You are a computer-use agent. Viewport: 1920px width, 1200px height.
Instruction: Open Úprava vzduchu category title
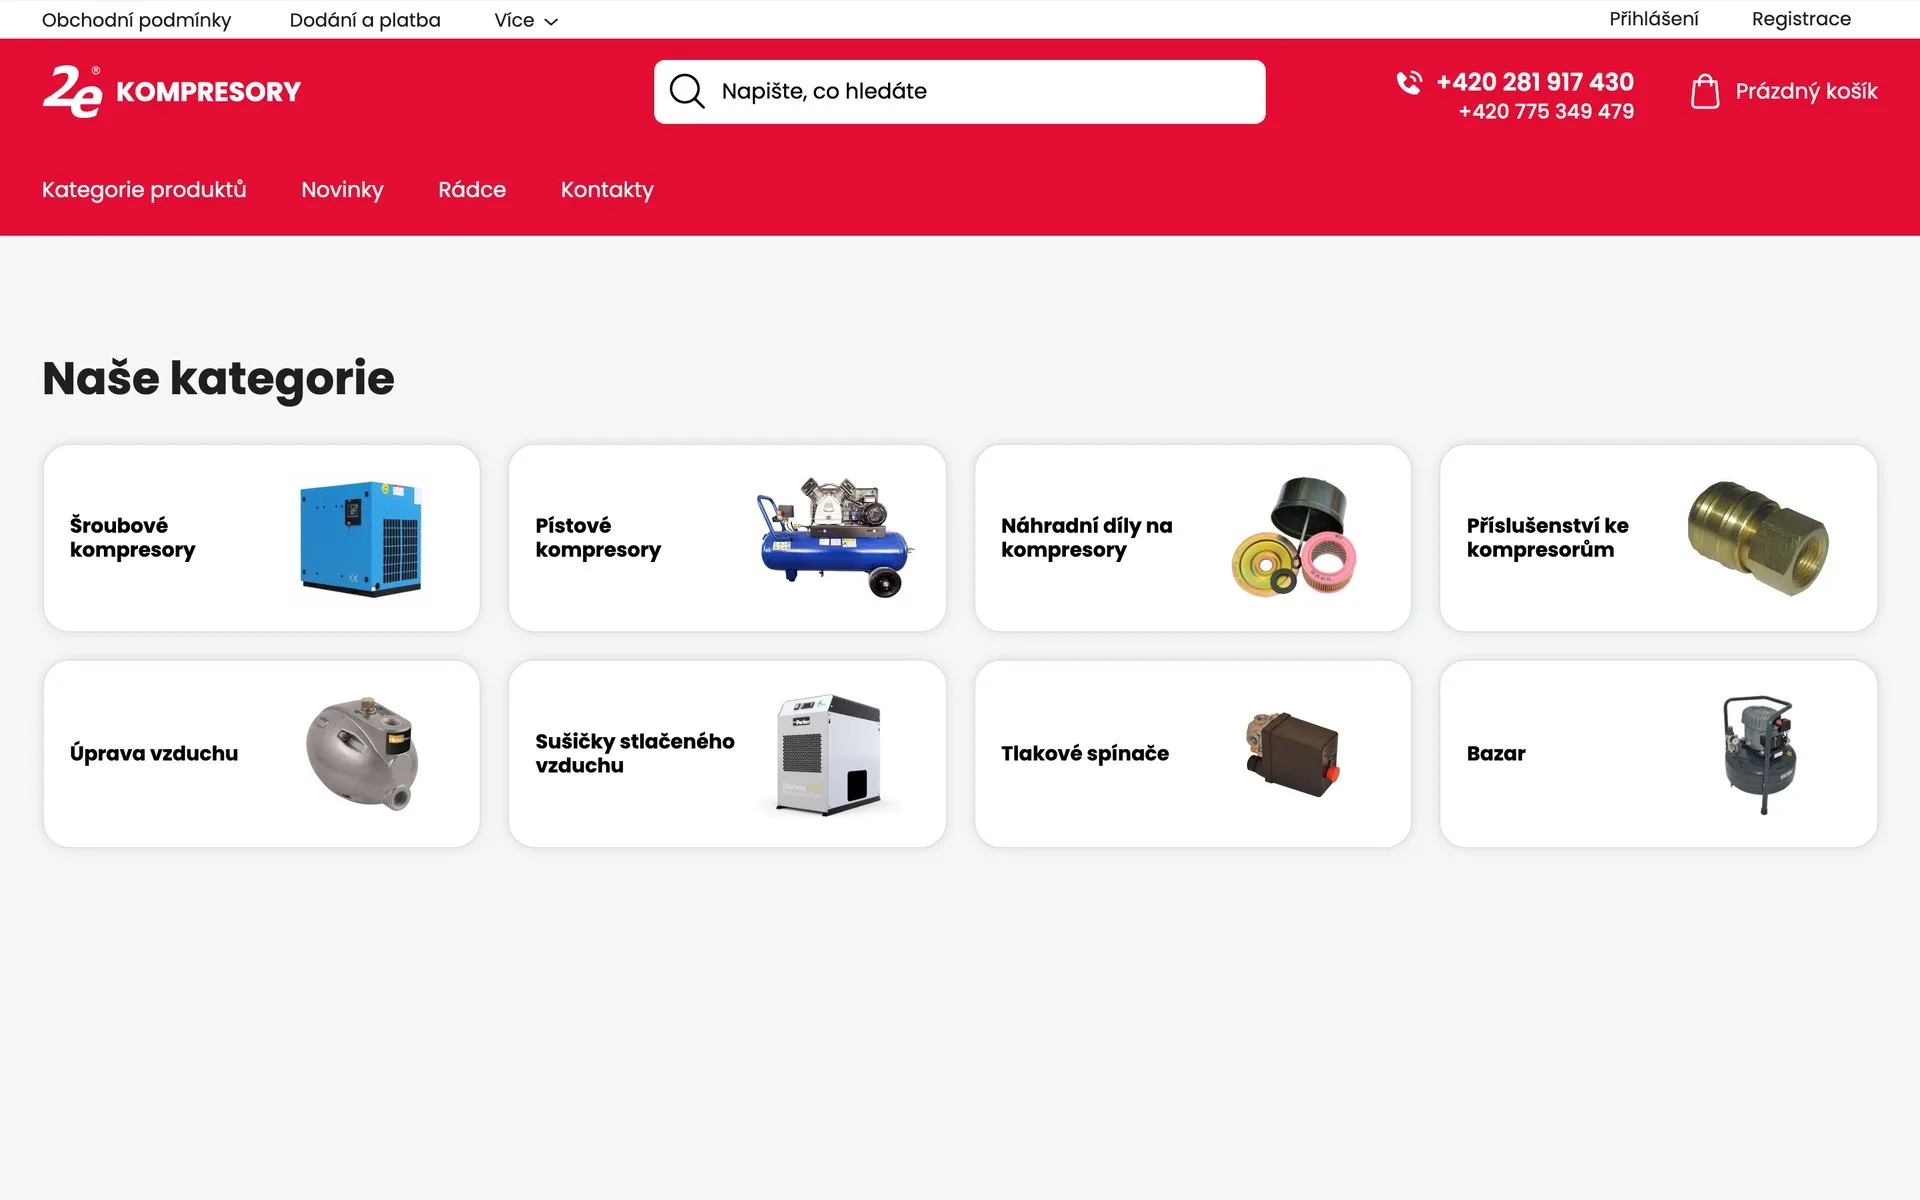pyautogui.click(x=154, y=754)
